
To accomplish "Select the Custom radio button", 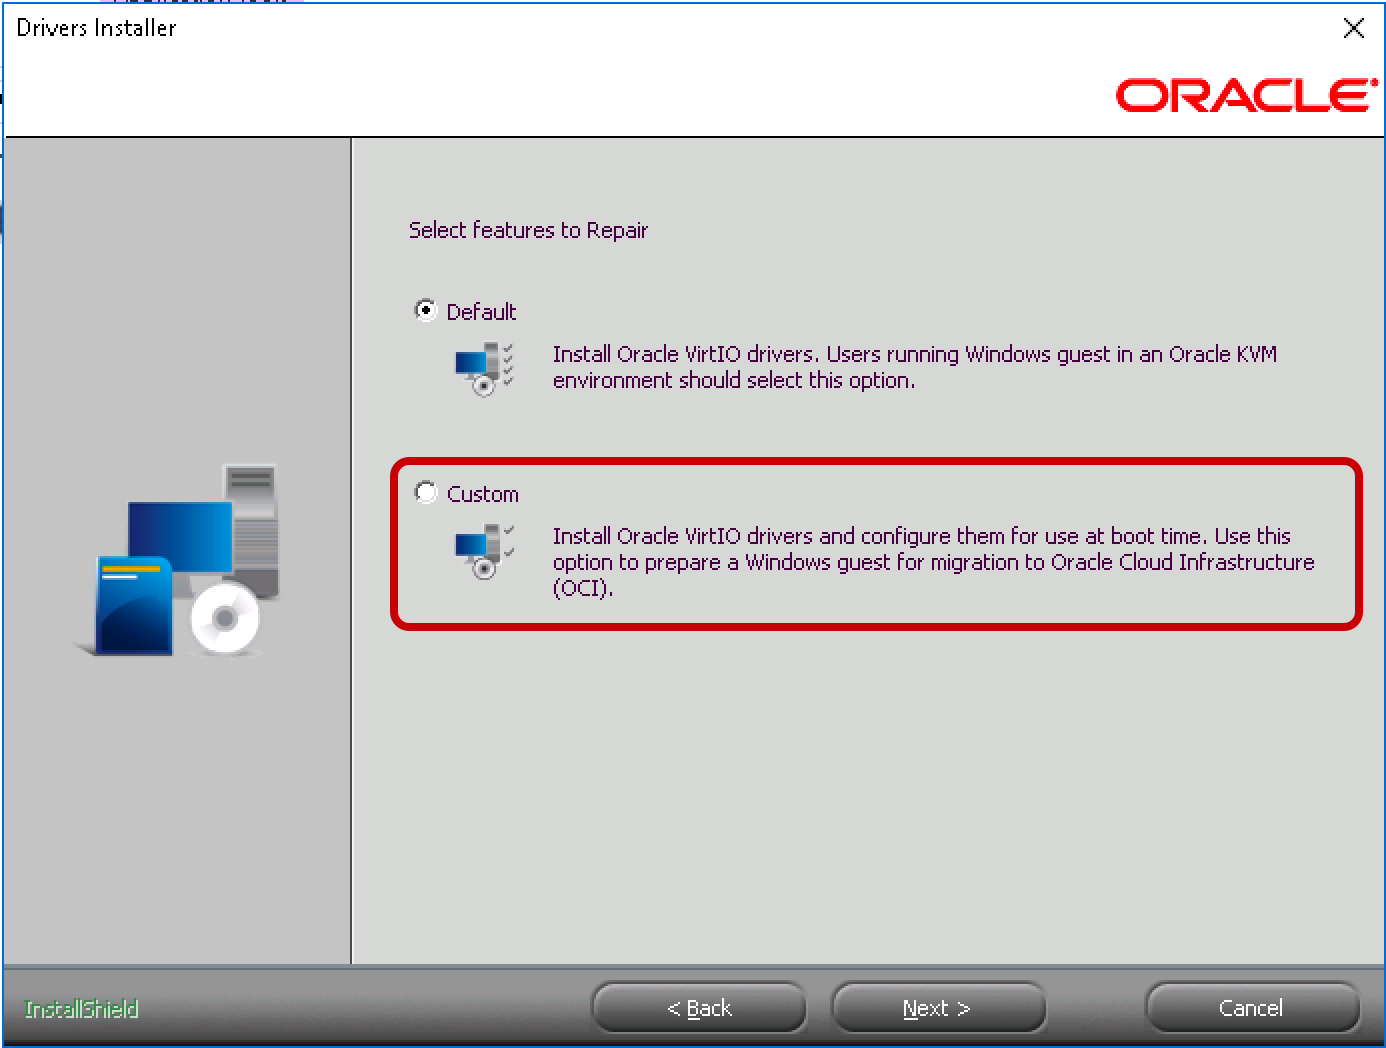I will point(426,492).
